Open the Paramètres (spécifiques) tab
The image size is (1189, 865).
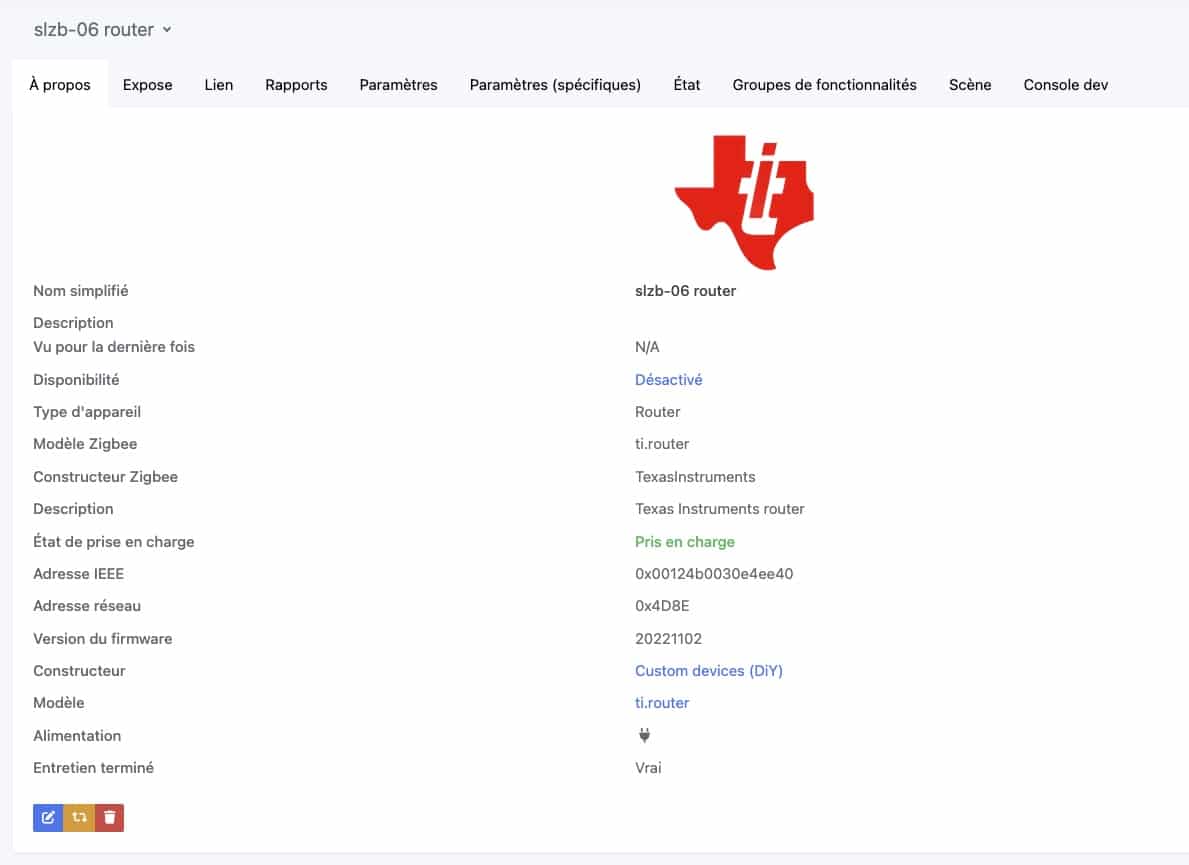[x=555, y=85]
